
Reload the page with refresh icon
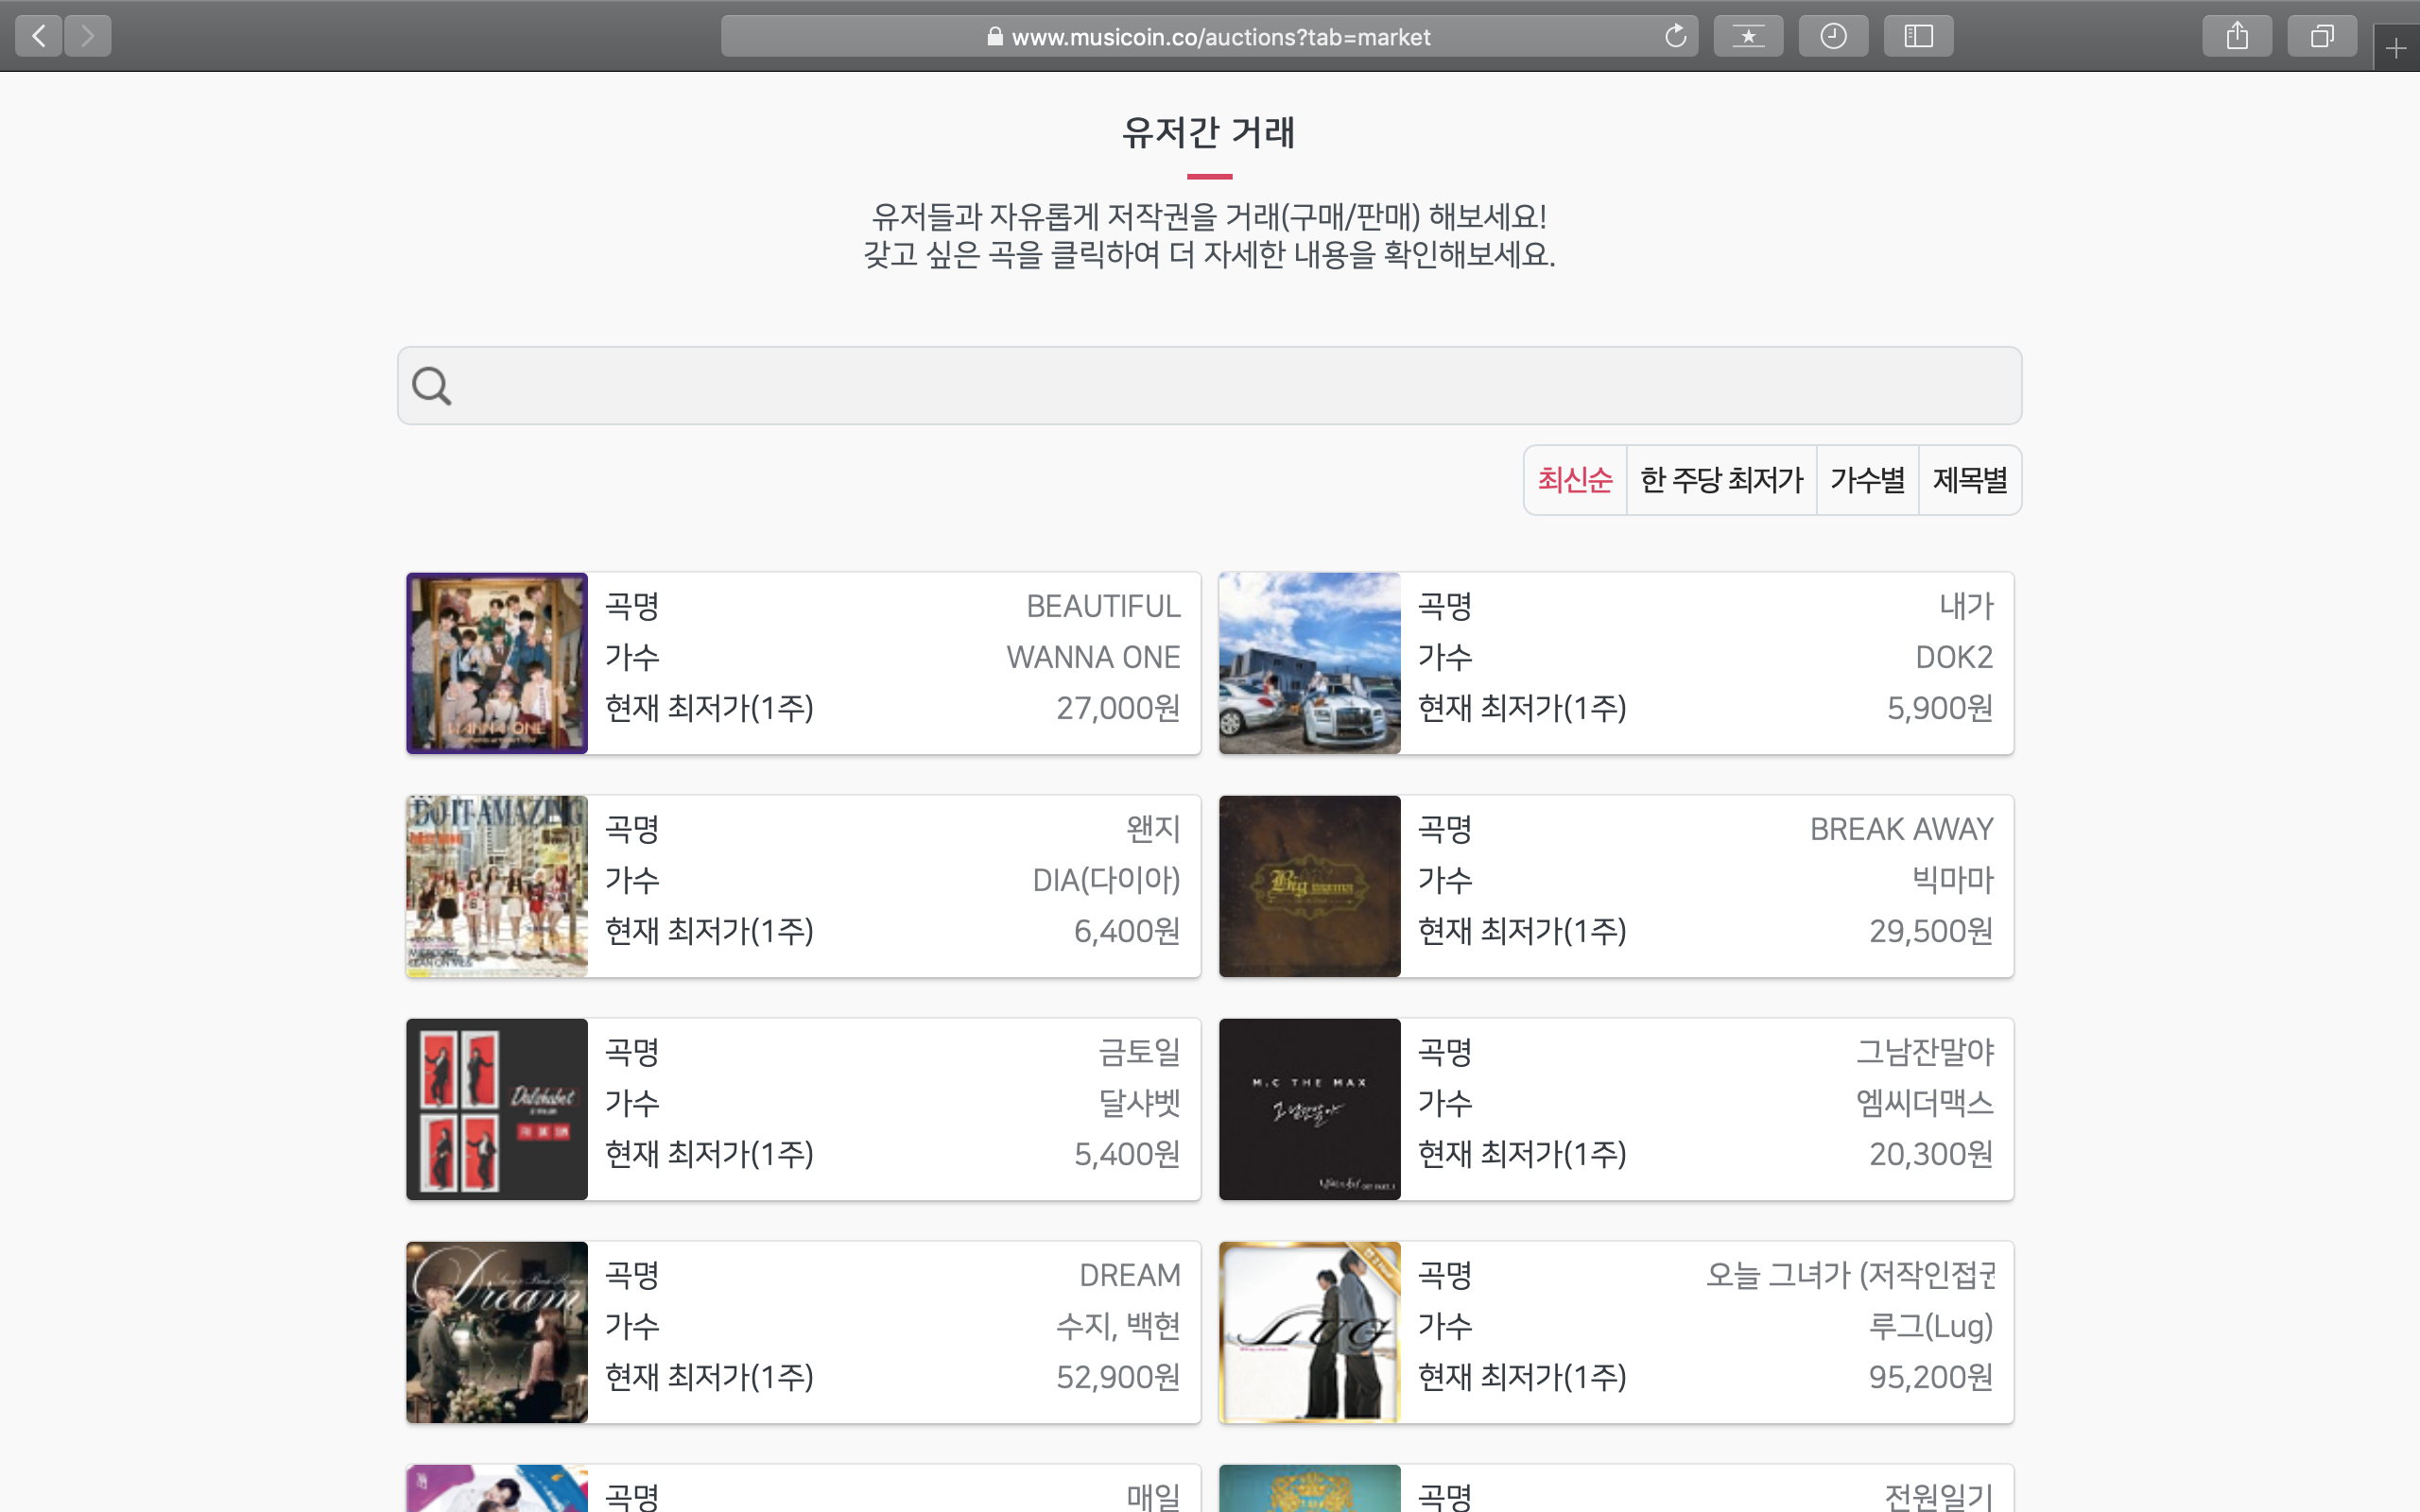click(1675, 37)
